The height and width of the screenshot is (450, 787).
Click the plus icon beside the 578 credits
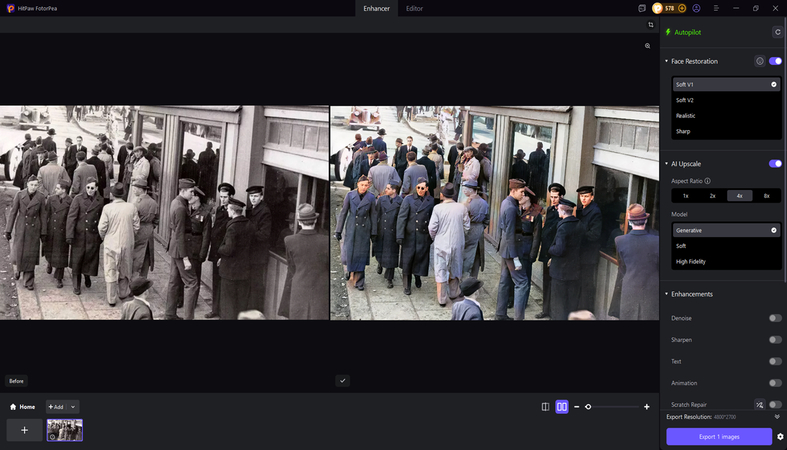(x=682, y=8)
